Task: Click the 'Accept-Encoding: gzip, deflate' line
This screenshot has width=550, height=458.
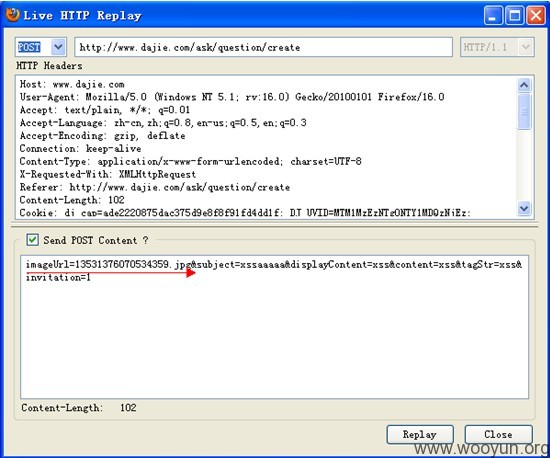Action: [102, 136]
